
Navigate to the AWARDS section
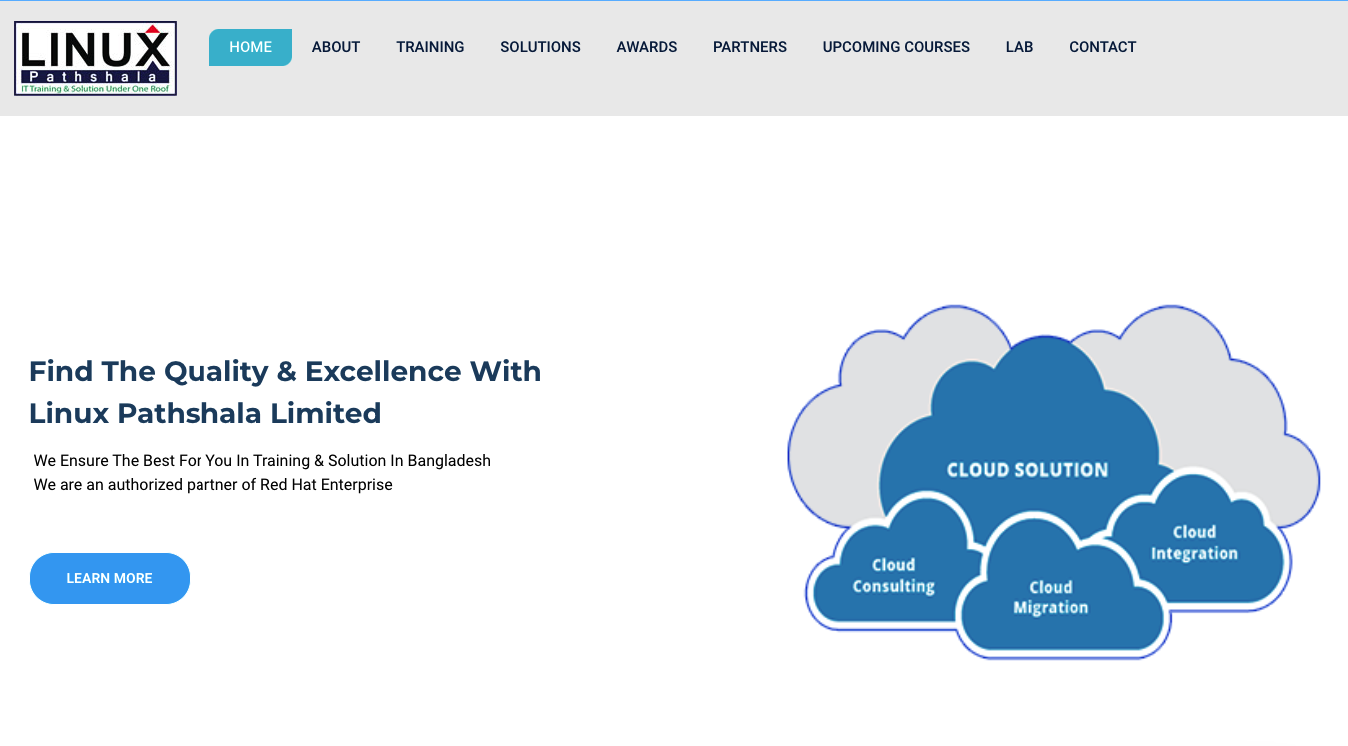coord(647,46)
